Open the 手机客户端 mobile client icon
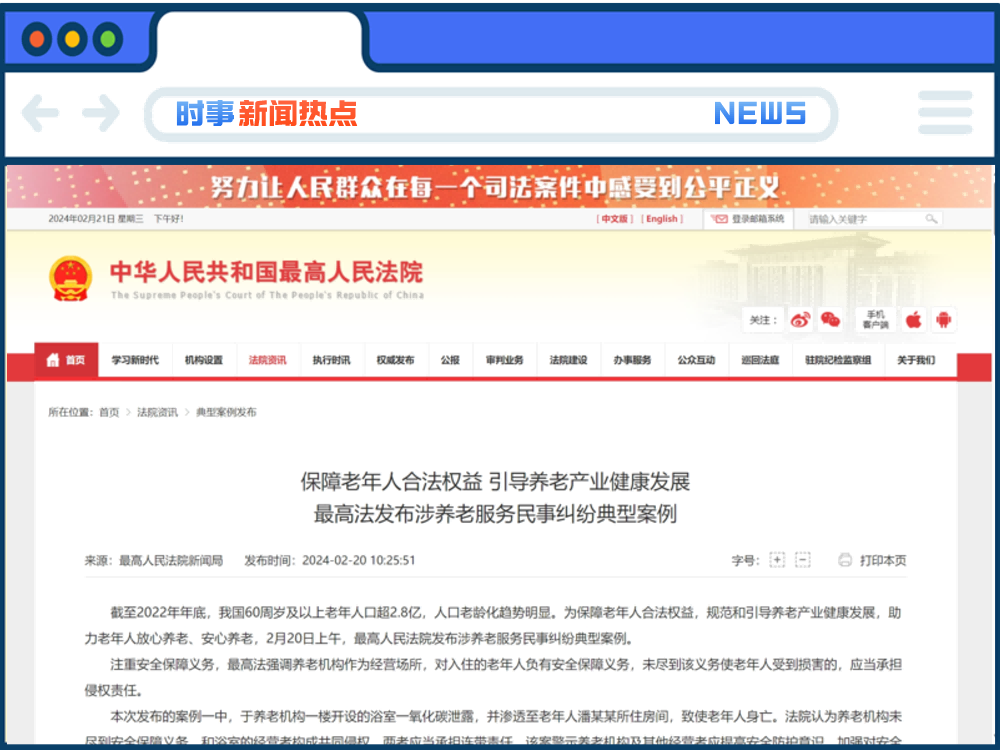Screen dimensions: 1000x750 coord(877,320)
